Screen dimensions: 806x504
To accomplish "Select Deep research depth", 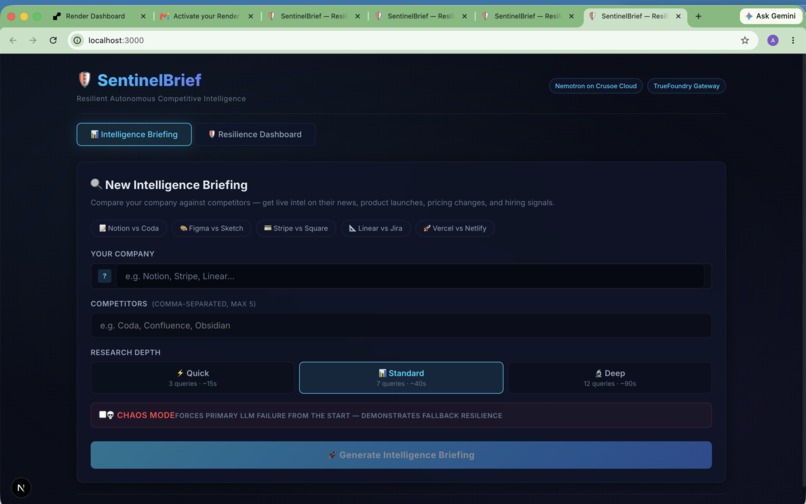I will coord(610,377).
